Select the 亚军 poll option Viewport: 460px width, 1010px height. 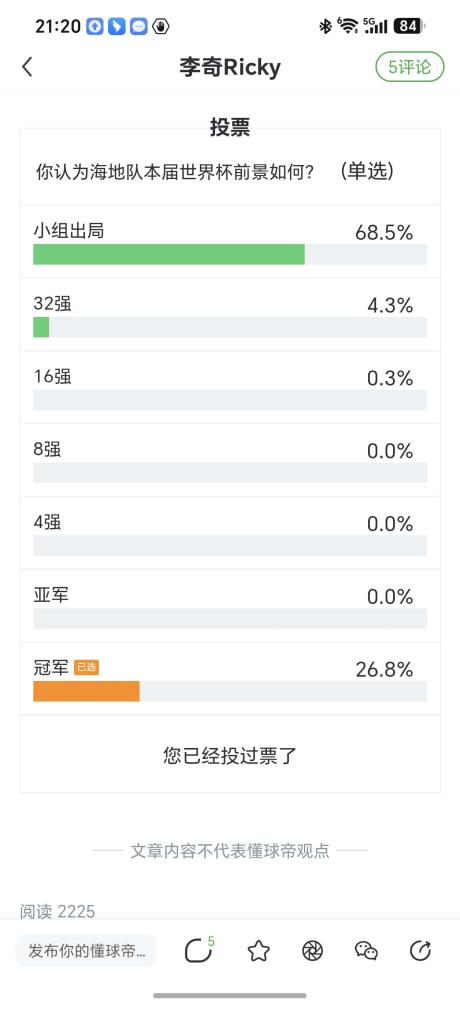230,606
